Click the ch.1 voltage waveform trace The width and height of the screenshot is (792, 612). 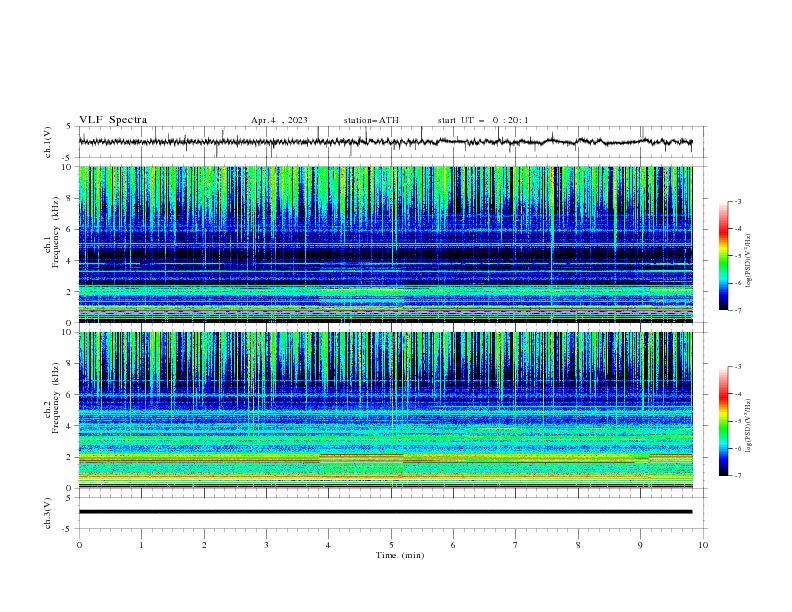pos(385,142)
